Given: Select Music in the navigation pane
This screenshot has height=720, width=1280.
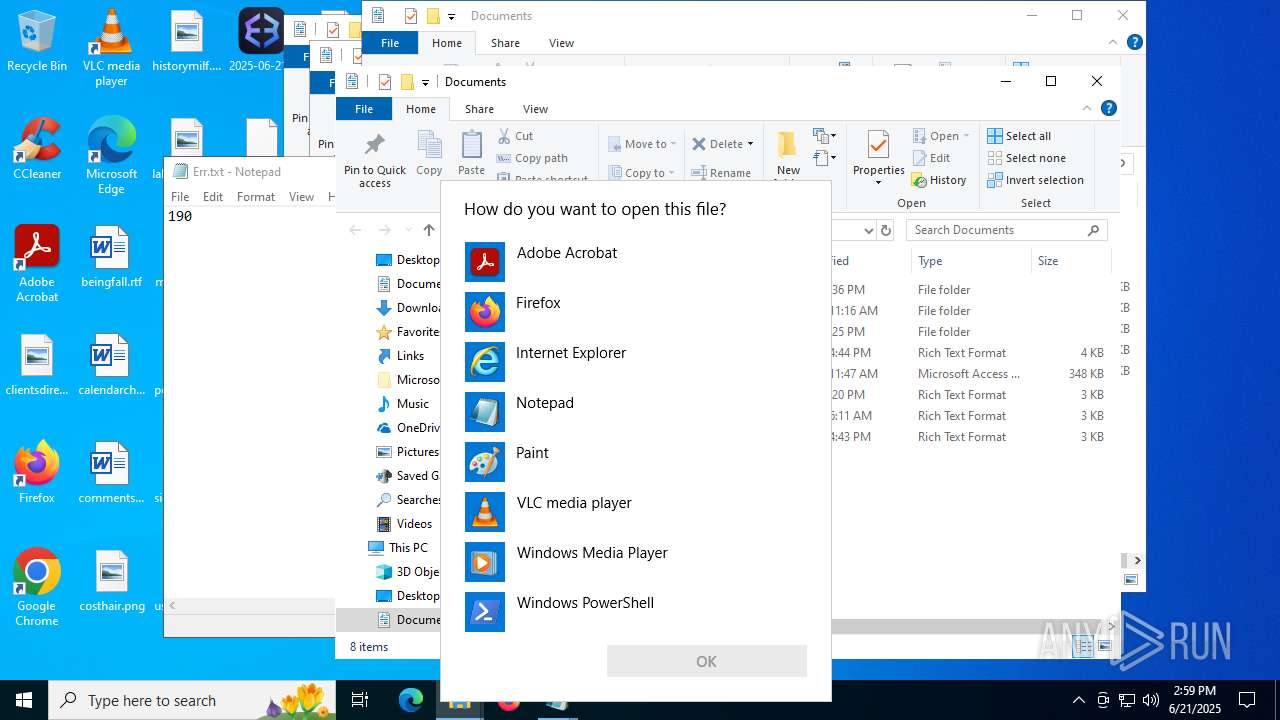Looking at the screenshot, I should (x=403, y=404).
